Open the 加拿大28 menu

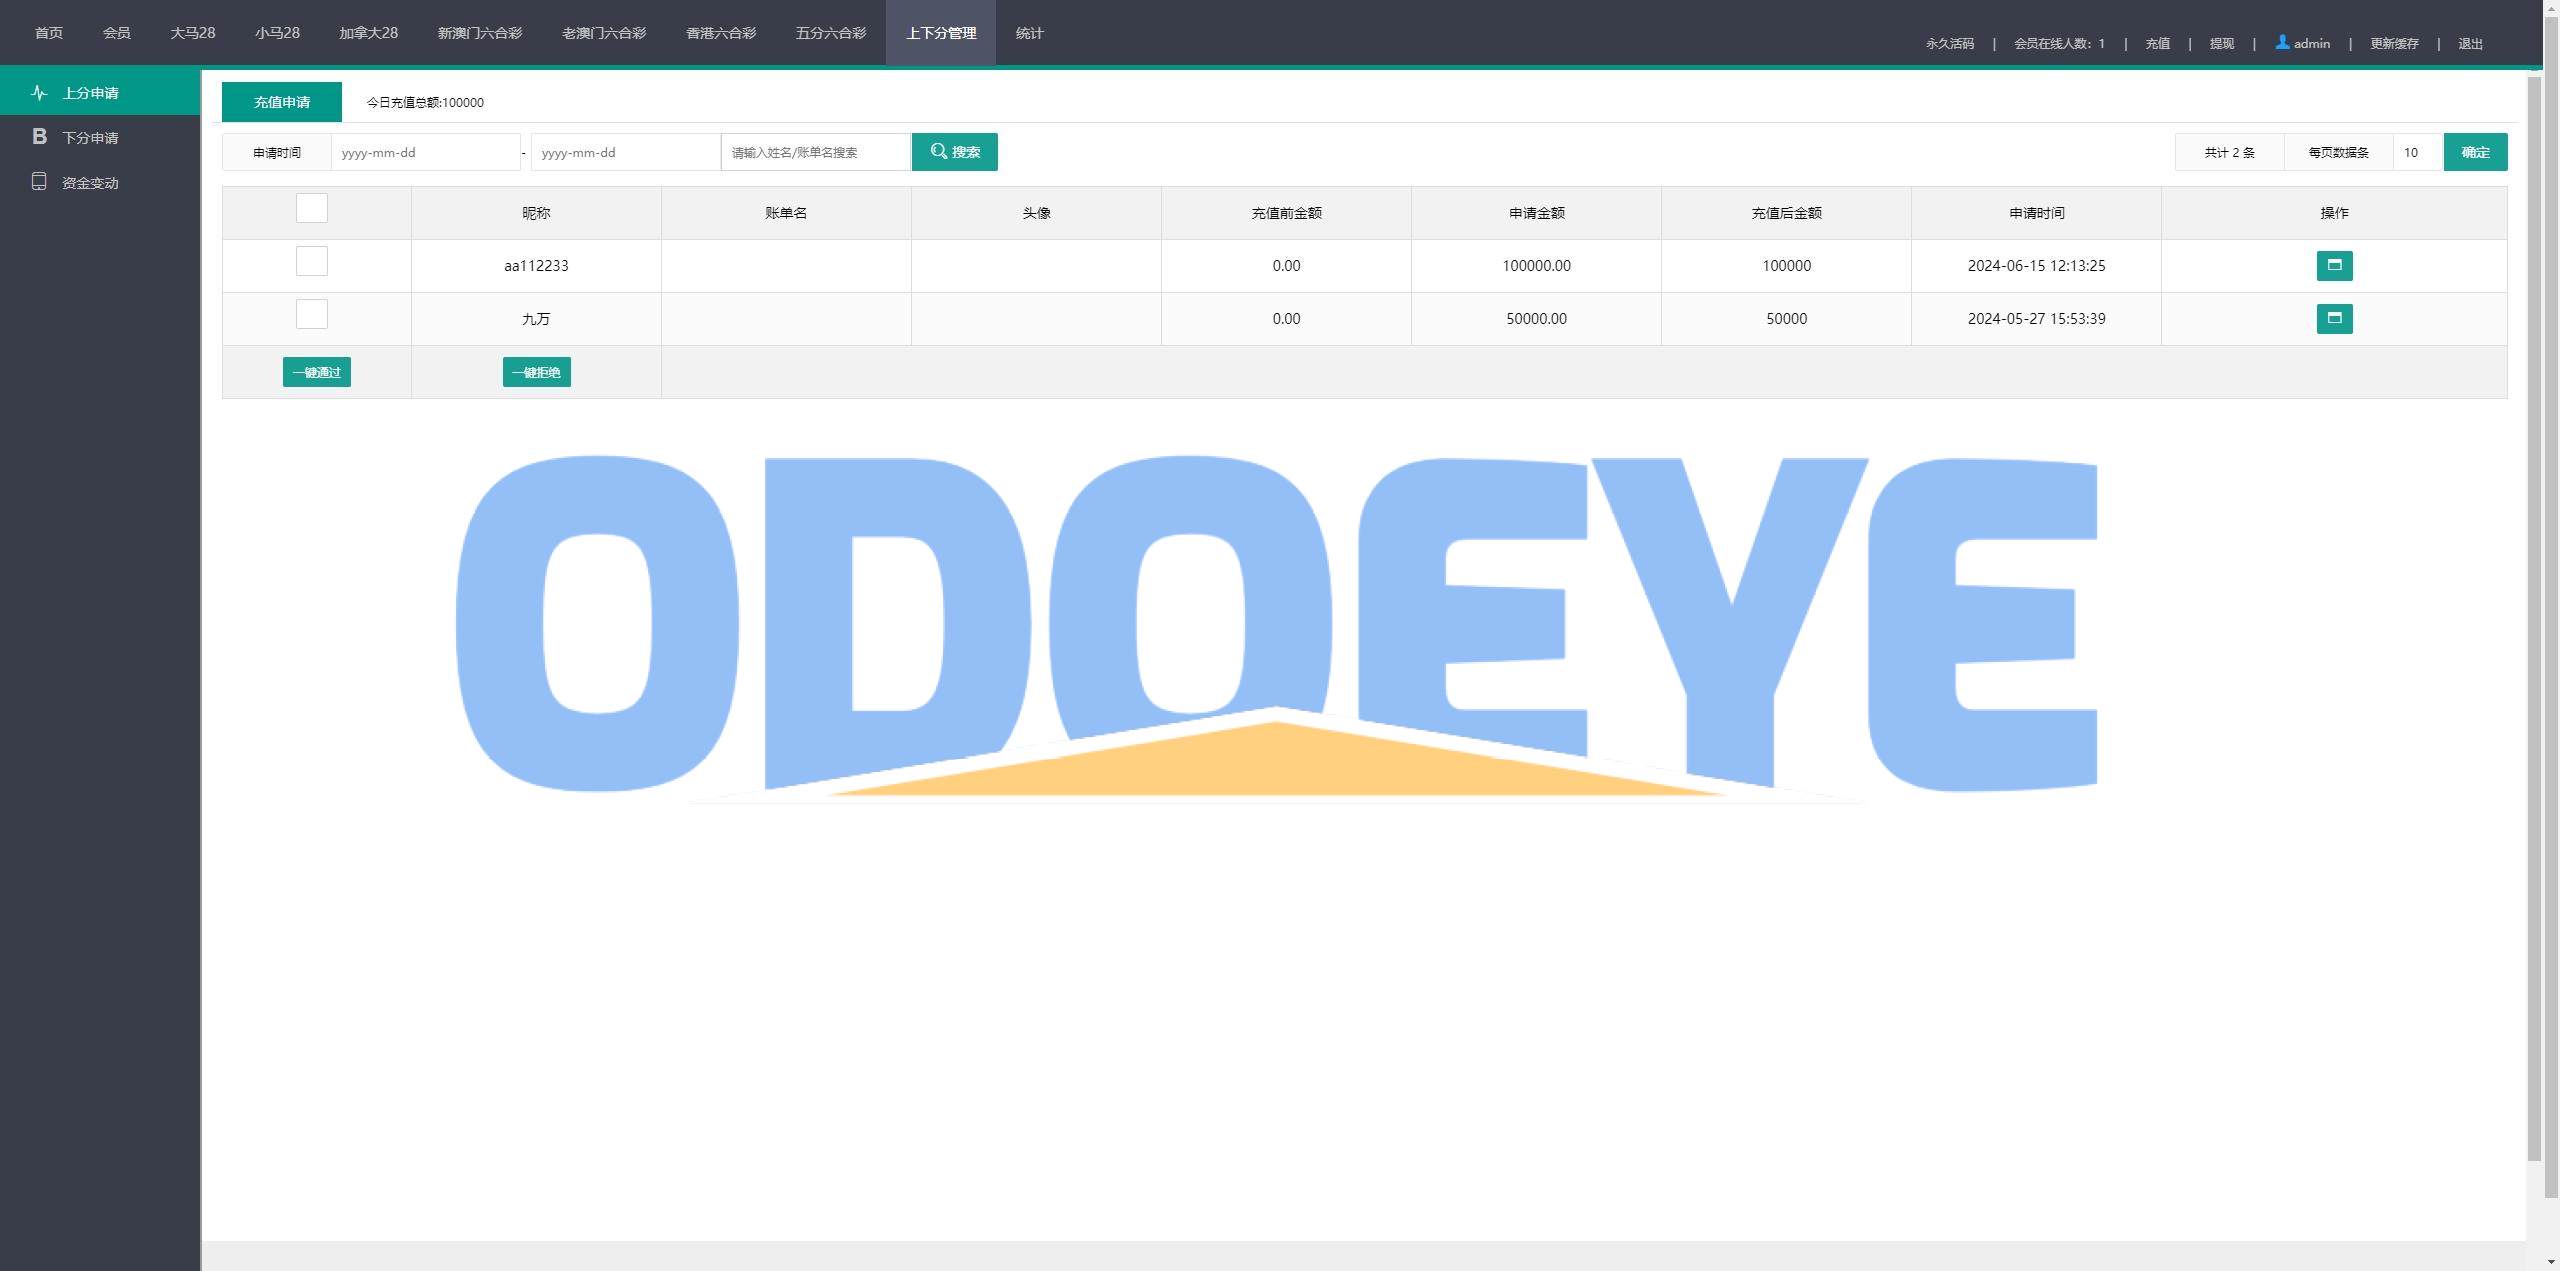pos(368,33)
